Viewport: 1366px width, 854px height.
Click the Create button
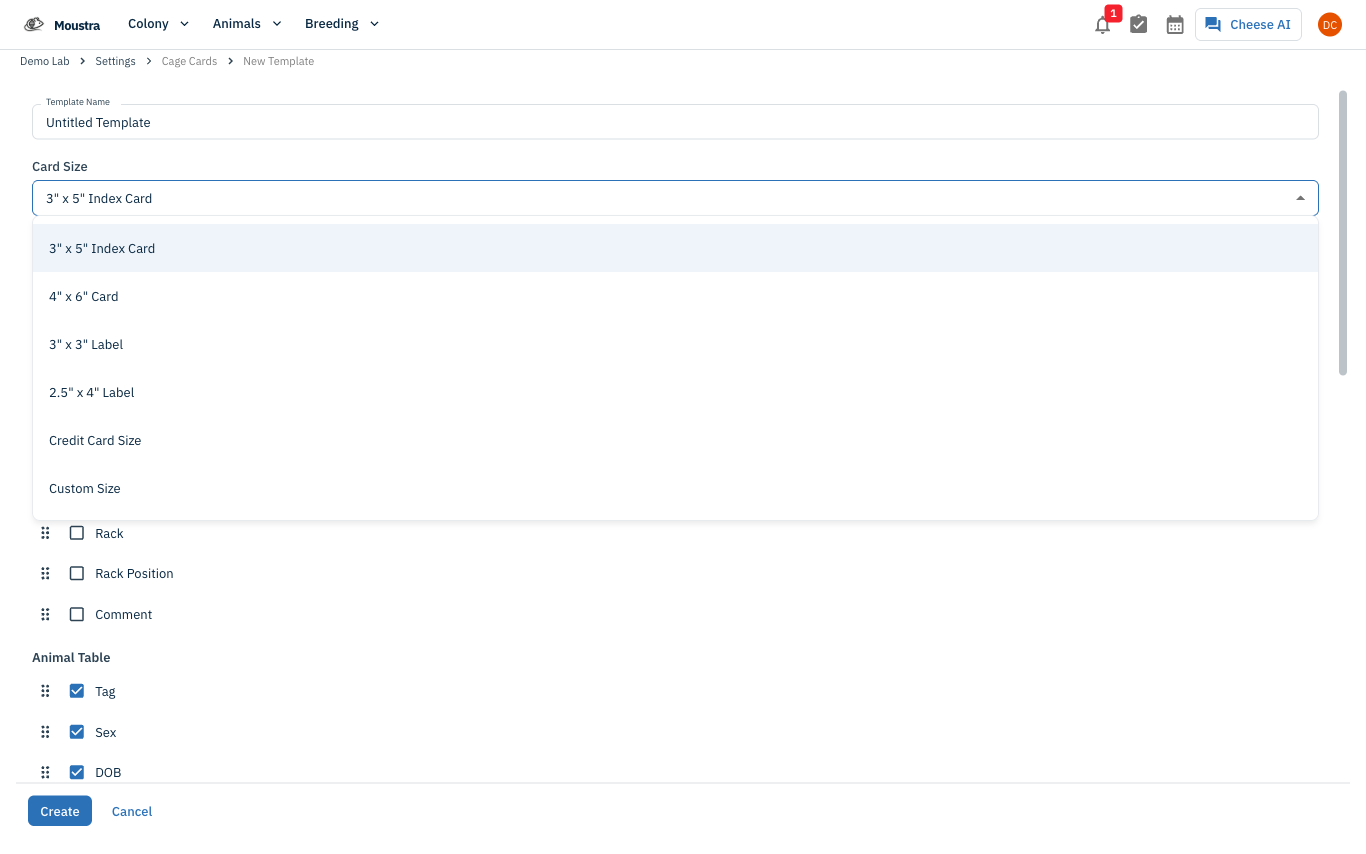point(60,811)
